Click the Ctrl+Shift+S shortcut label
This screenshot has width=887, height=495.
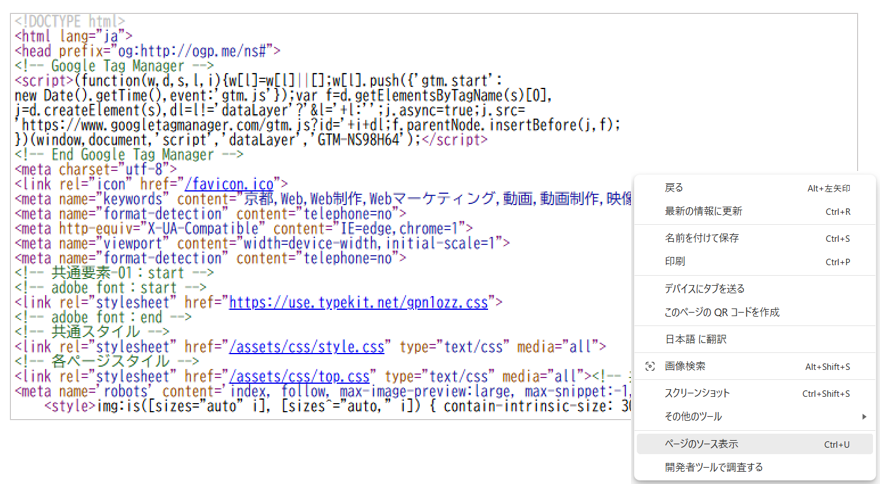[x=826, y=394]
